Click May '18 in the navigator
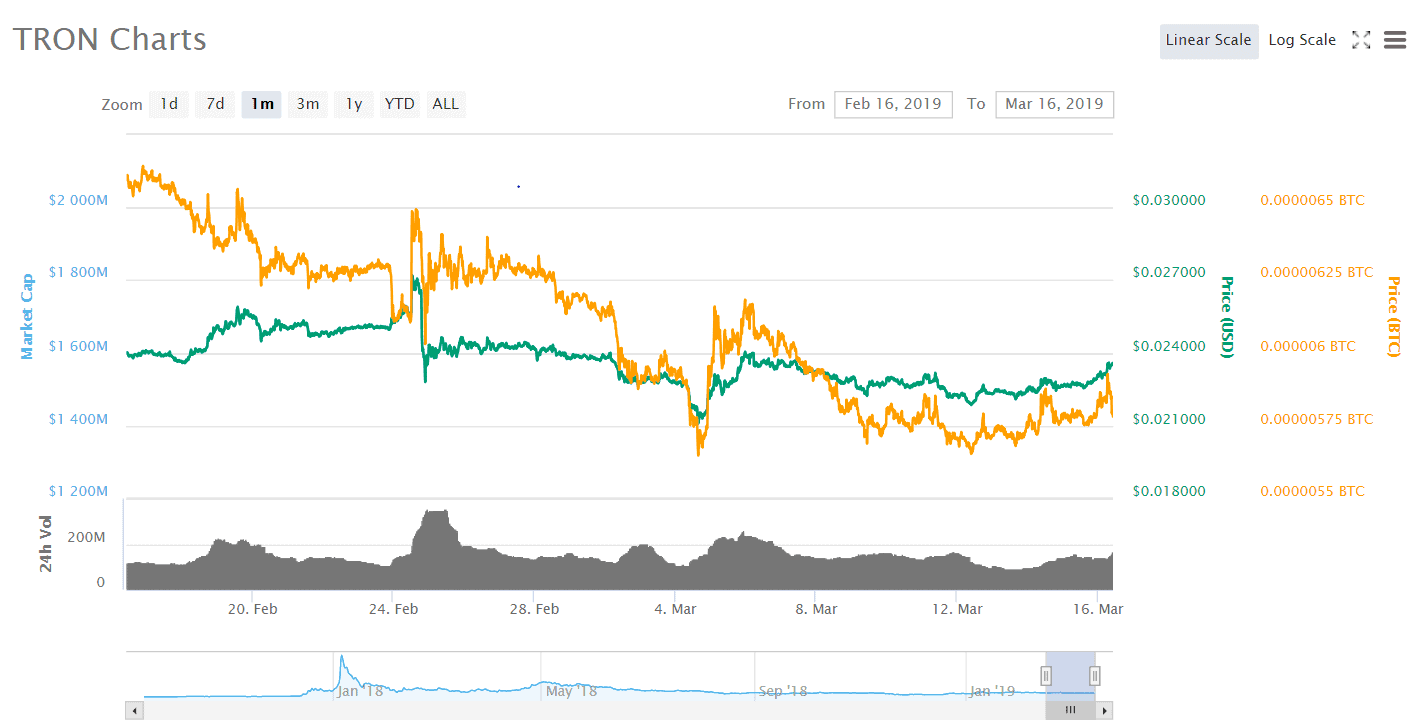The height and width of the screenshot is (726, 1419). click(572, 690)
